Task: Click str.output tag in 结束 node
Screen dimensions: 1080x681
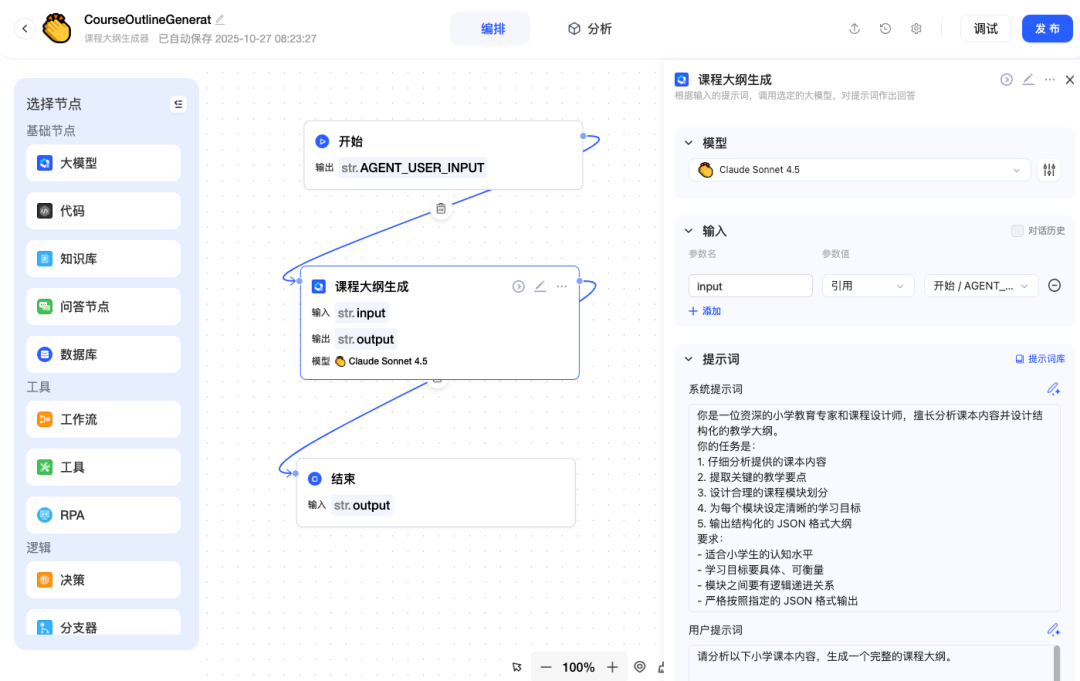Action: click(362, 505)
